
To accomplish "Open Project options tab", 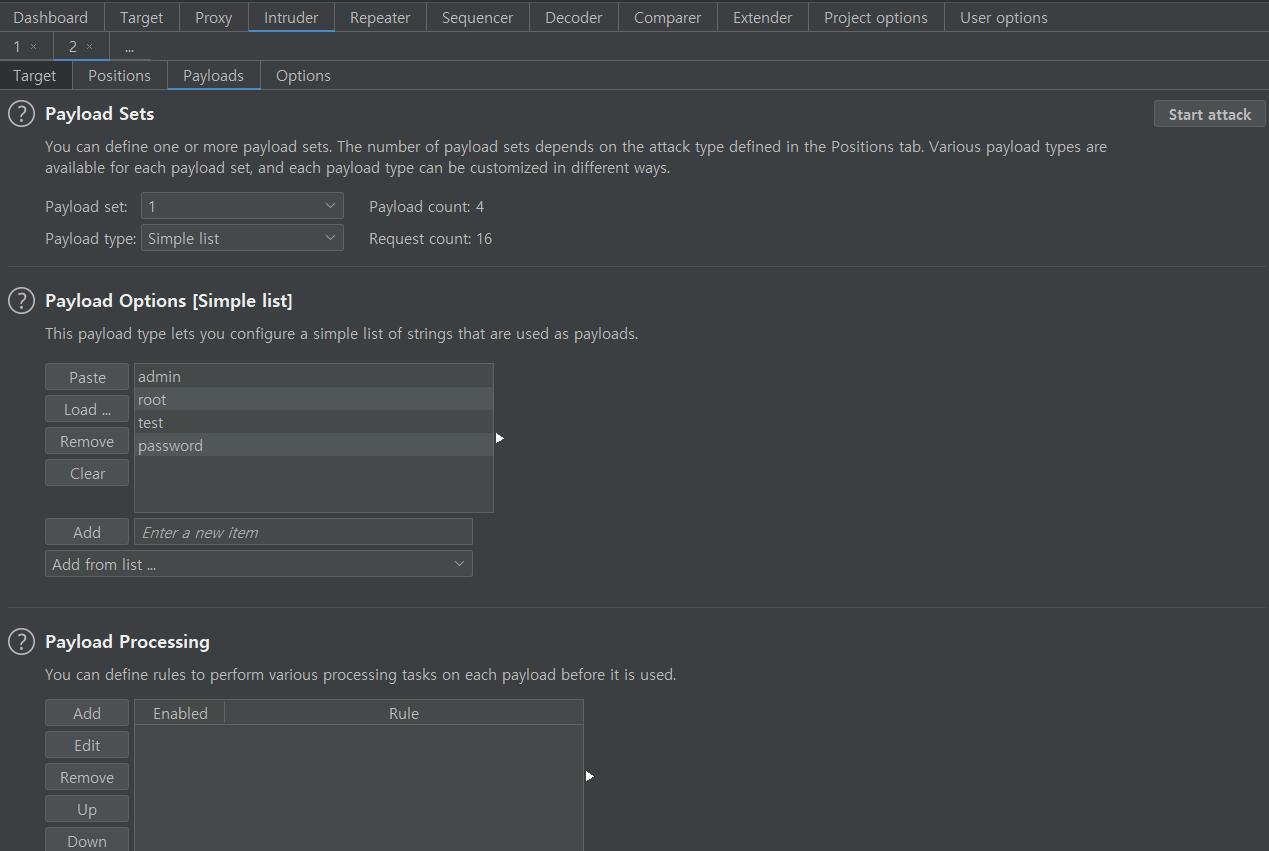I will [876, 17].
